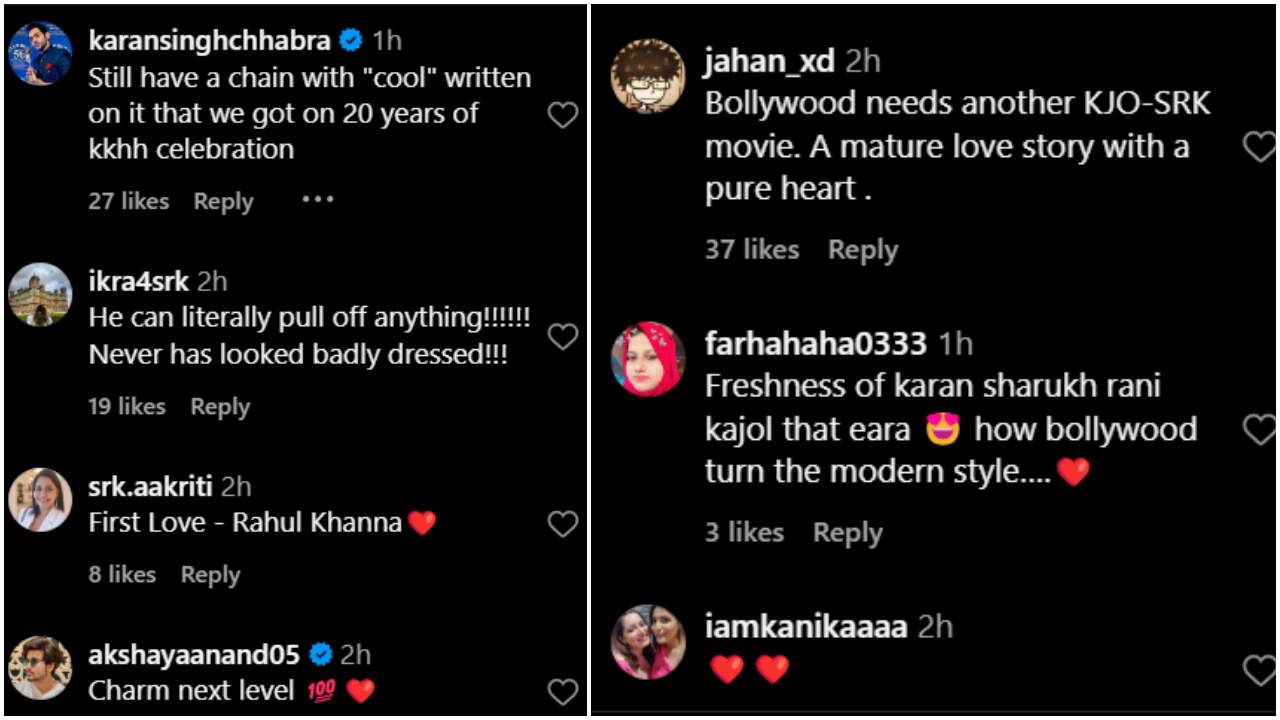Screen dimensions: 1280x720
Task: Tap the heart icon beside ikra4srk's comment
Action: tap(563, 338)
